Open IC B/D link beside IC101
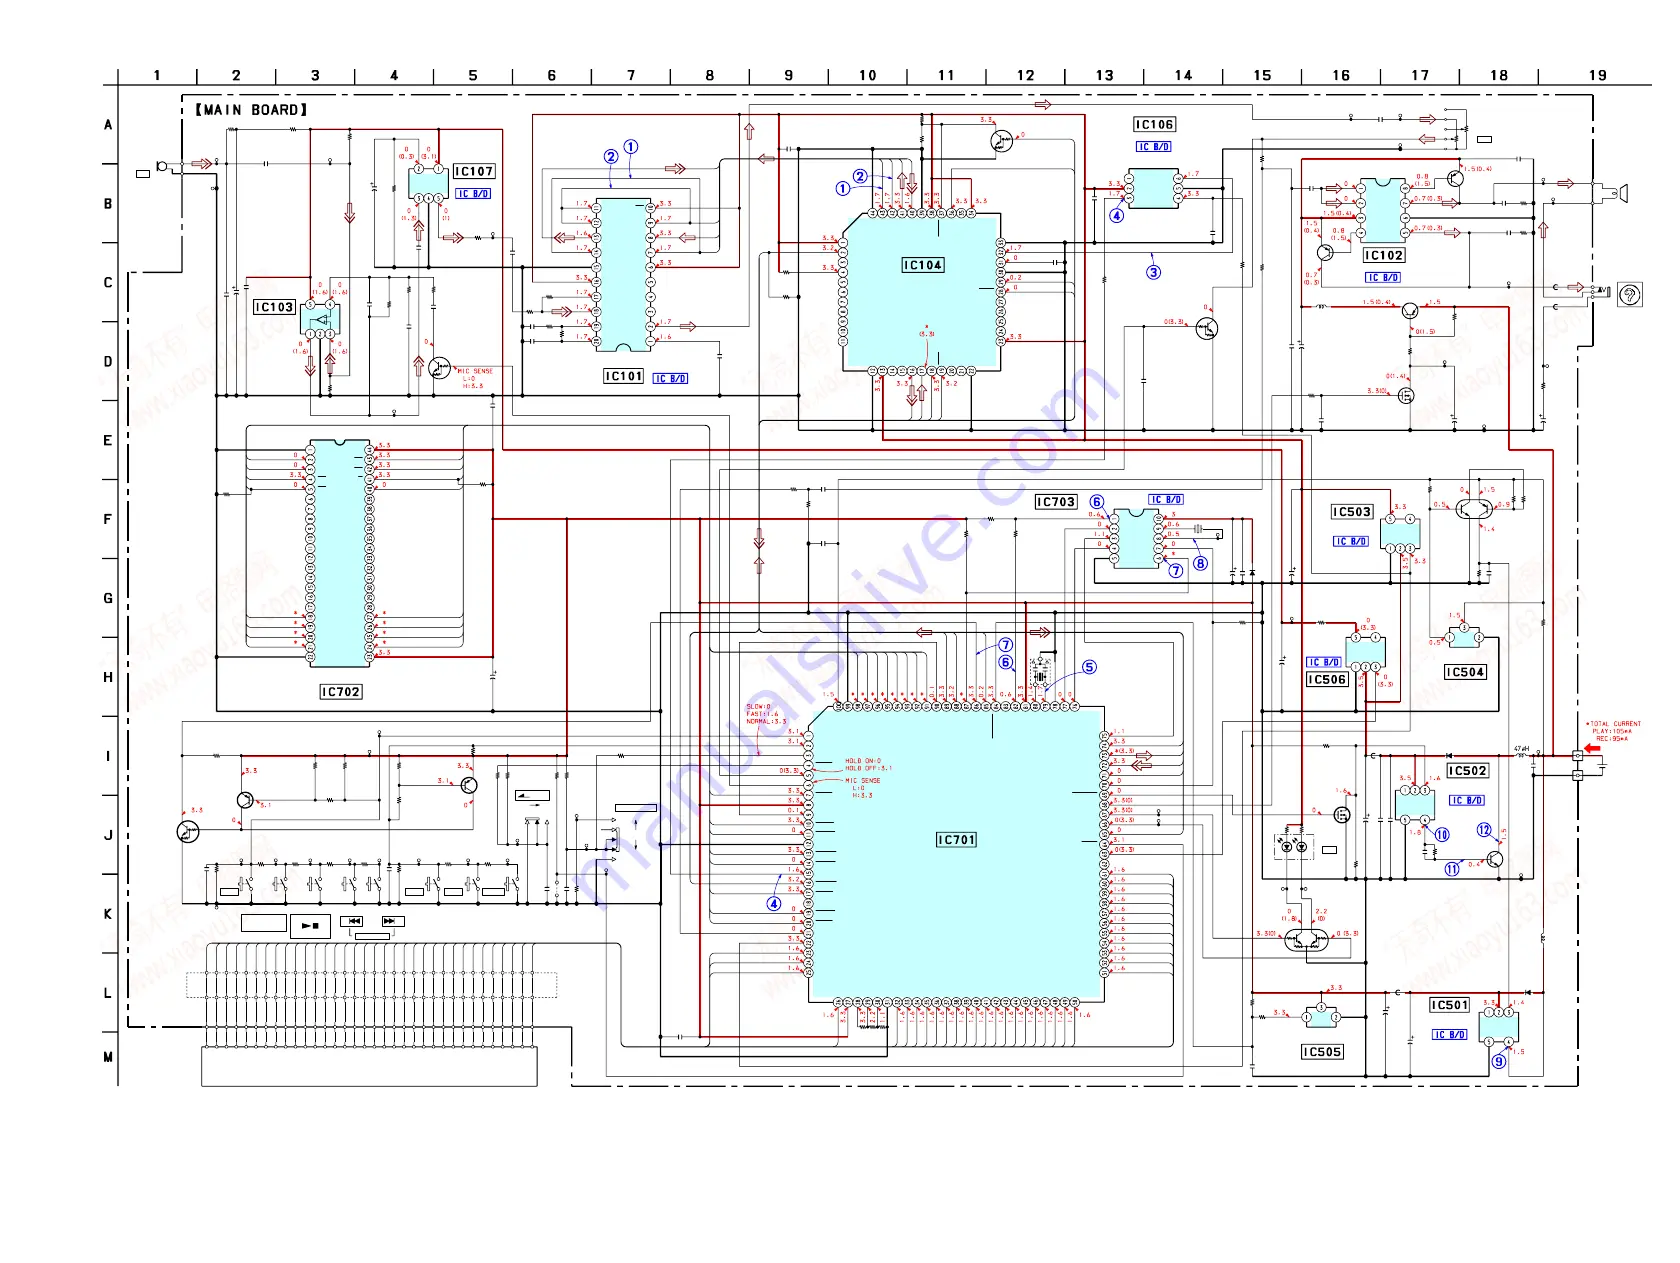This screenshot has height=1263, width=1680. click(671, 379)
